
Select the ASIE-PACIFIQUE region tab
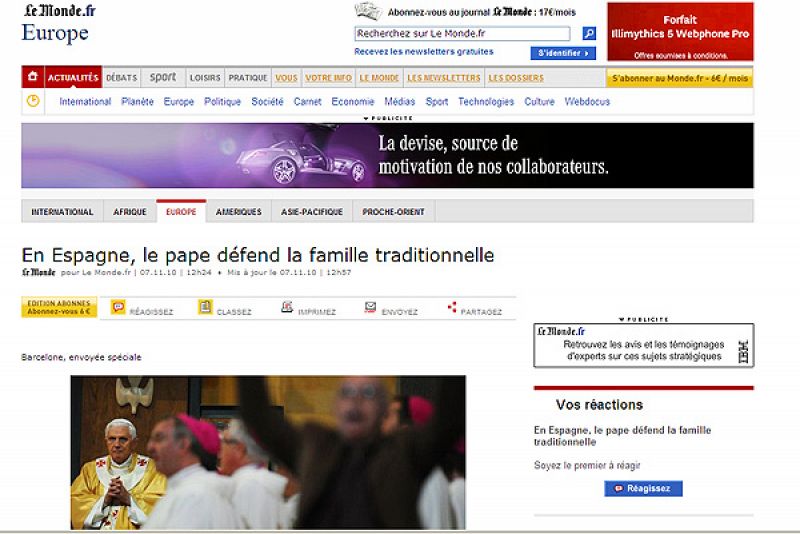(x=312, y=212)
